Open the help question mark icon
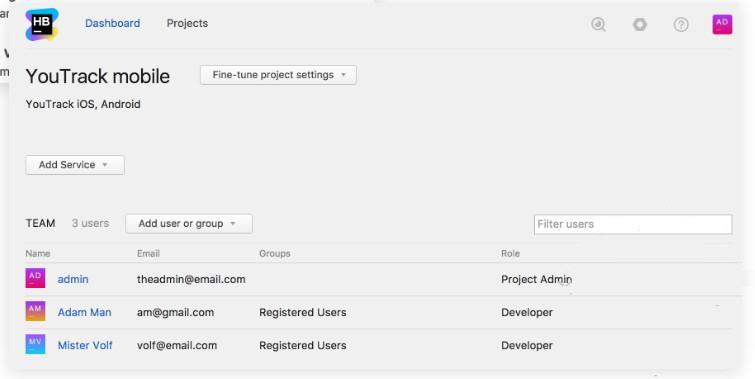The image size is (755, 379). pos(681,24)
